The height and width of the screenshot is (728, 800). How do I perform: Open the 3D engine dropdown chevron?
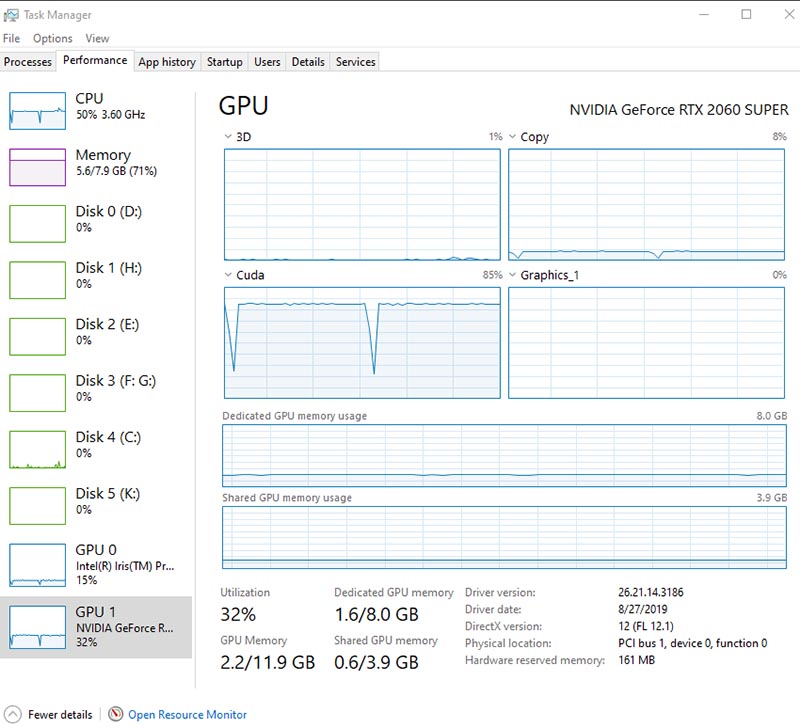point(228,137)
